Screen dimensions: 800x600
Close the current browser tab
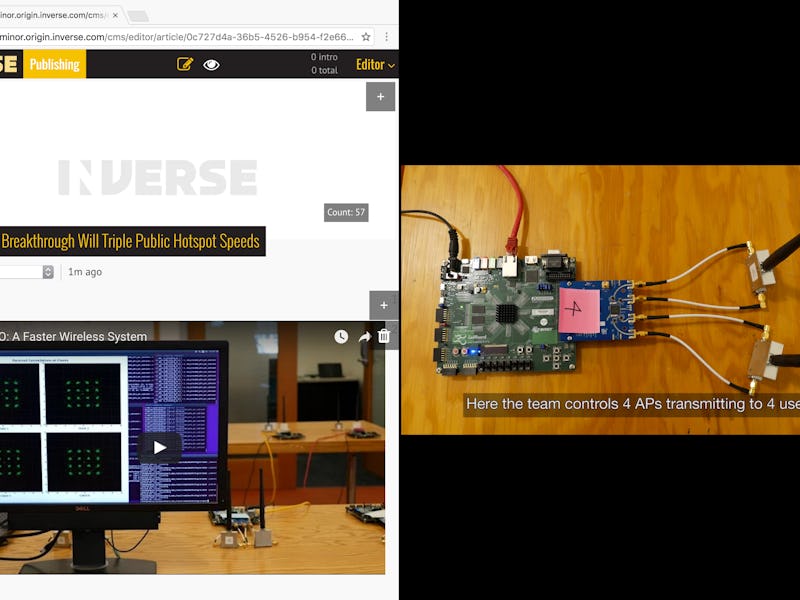click(x=117, y=16)
